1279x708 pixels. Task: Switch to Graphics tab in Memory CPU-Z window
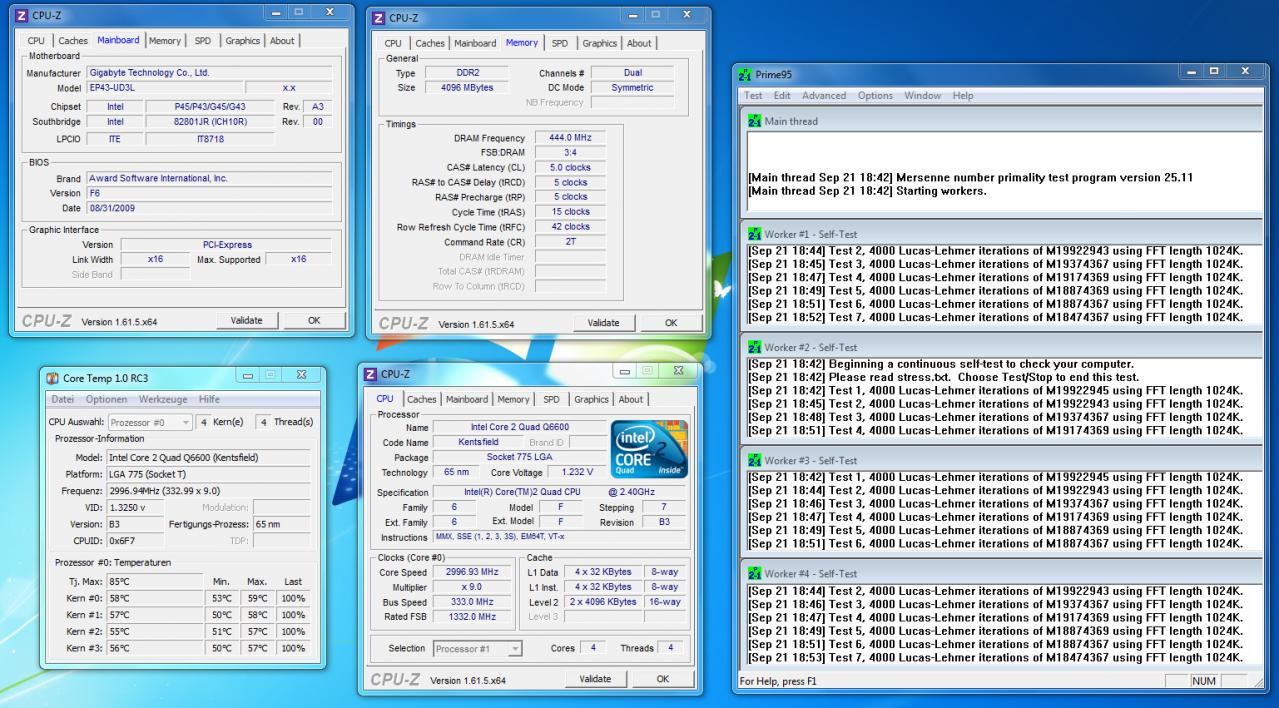pyautogui.click(x=600, y=44)
